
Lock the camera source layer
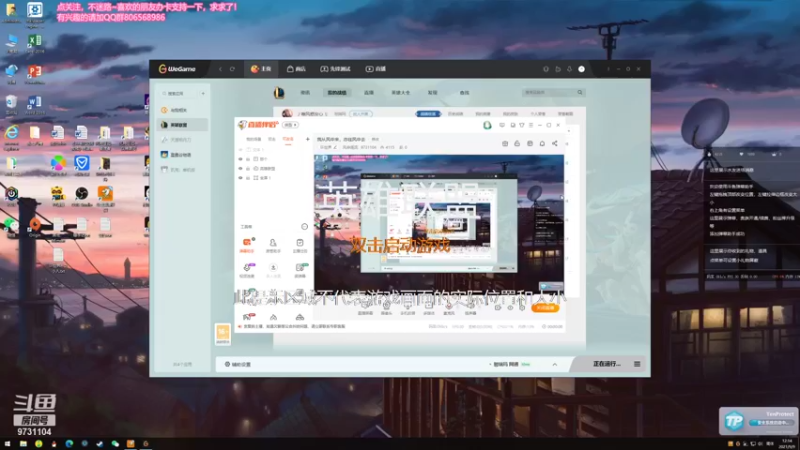click(x=248, y=168)
